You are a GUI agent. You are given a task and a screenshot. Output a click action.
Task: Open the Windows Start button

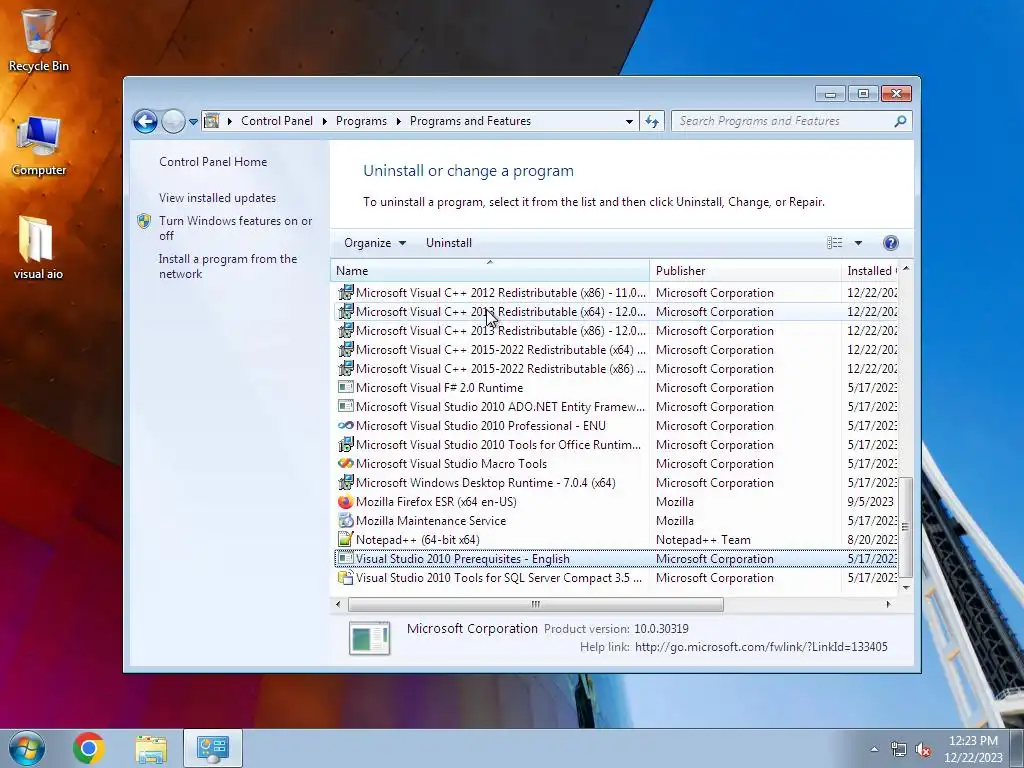(27, 748)
